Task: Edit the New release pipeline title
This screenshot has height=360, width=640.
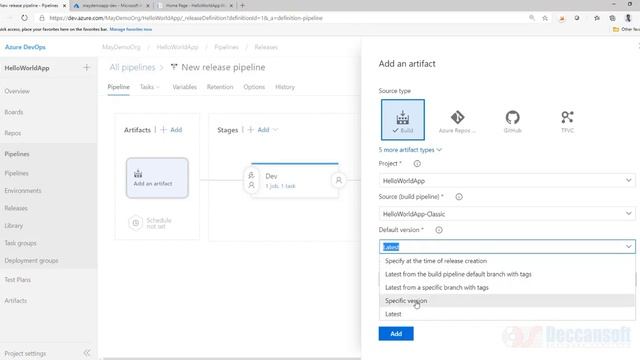Action: (223, 67)
